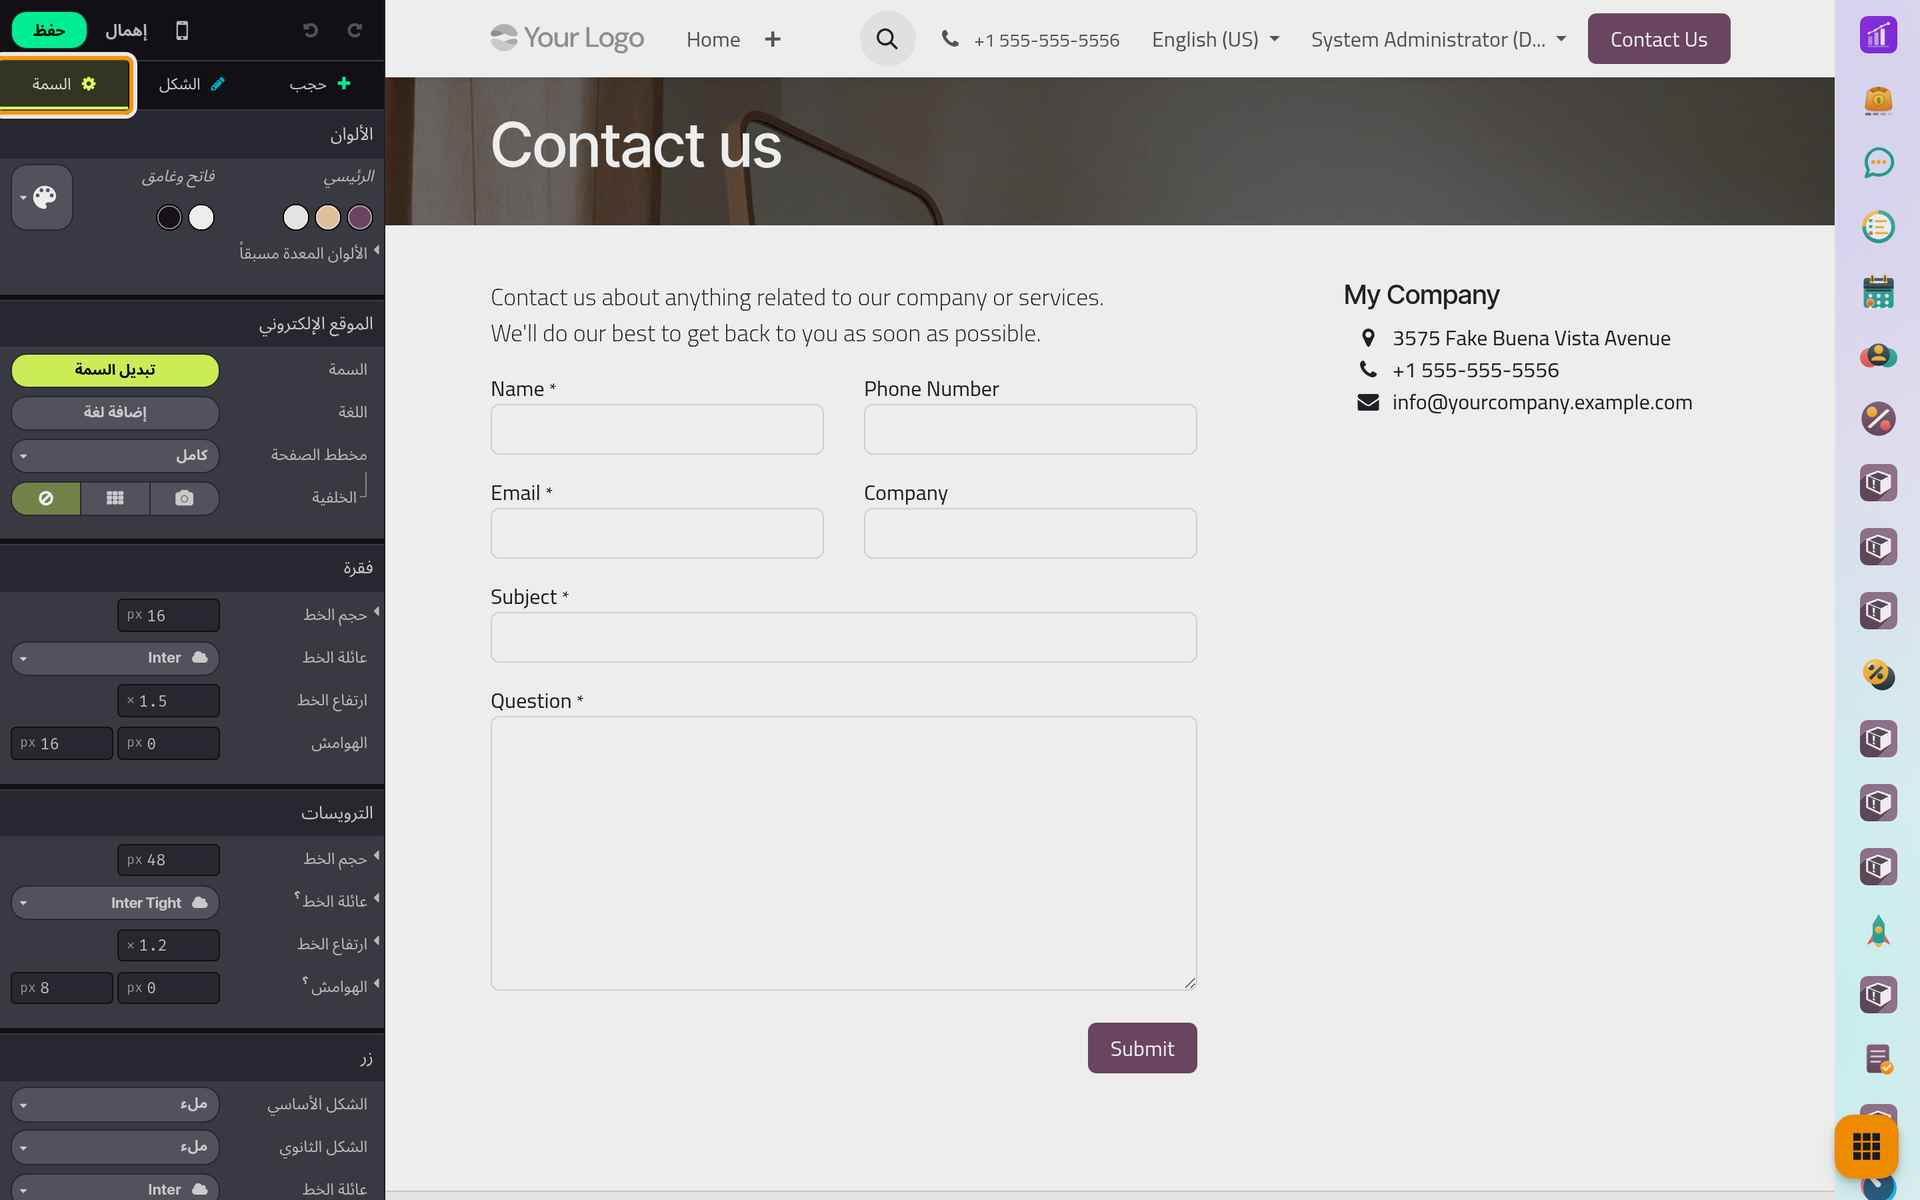Select the image camera background option
The height and width of the screenshot is (1200, 1920).
pos(184,498)
